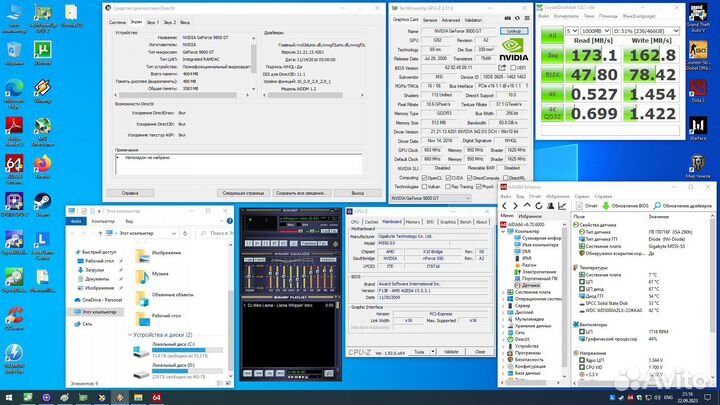This screenshot has height=405, width=720.
Task: Toggle the PhysX checkbox in GPU-Z
Action: pyautogui.click(x=479, y=187)
